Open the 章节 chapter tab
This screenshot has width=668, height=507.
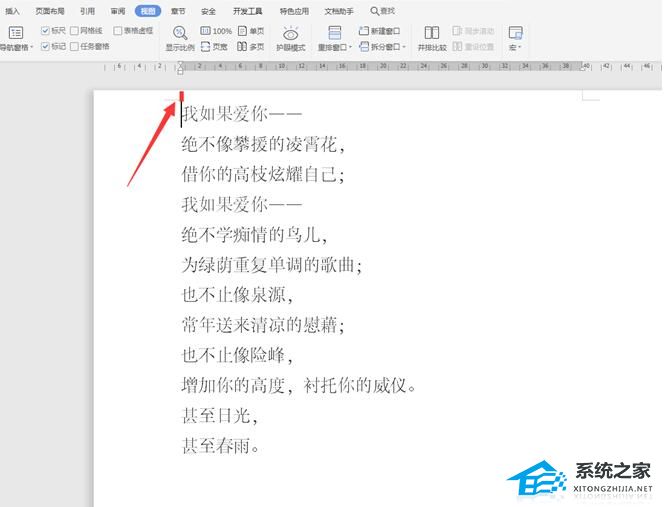point(178,11)
